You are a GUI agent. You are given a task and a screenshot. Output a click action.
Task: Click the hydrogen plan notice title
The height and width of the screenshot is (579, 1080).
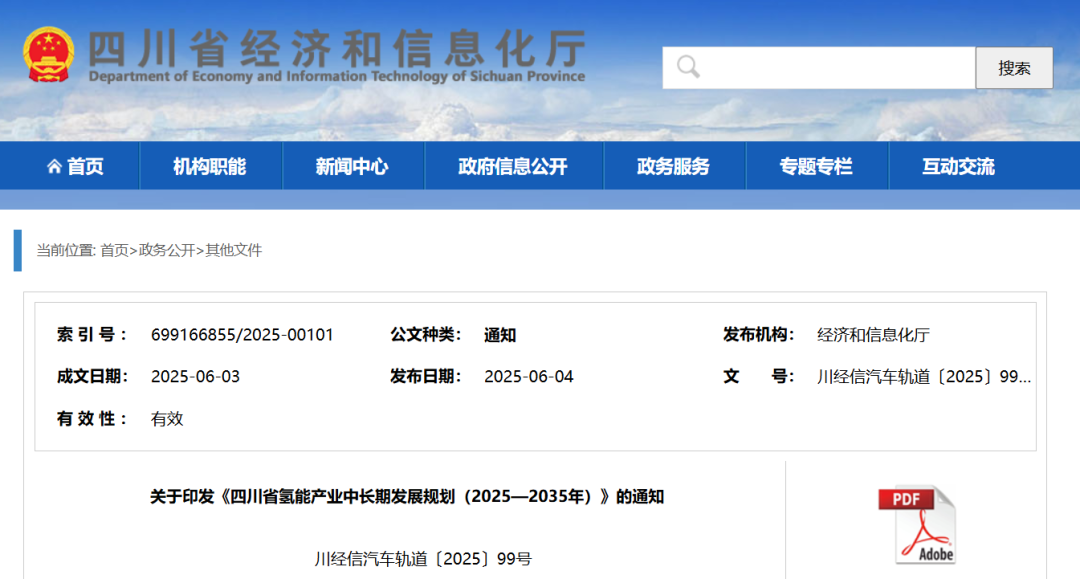pos(407,496)
